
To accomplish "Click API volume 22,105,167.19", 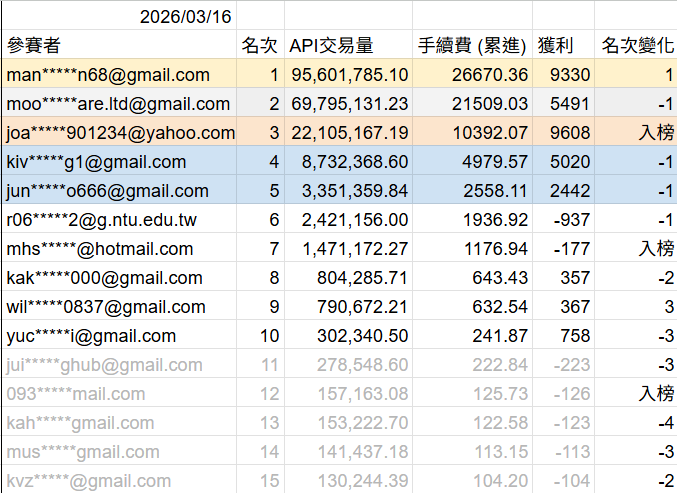I will click(350, 133).
